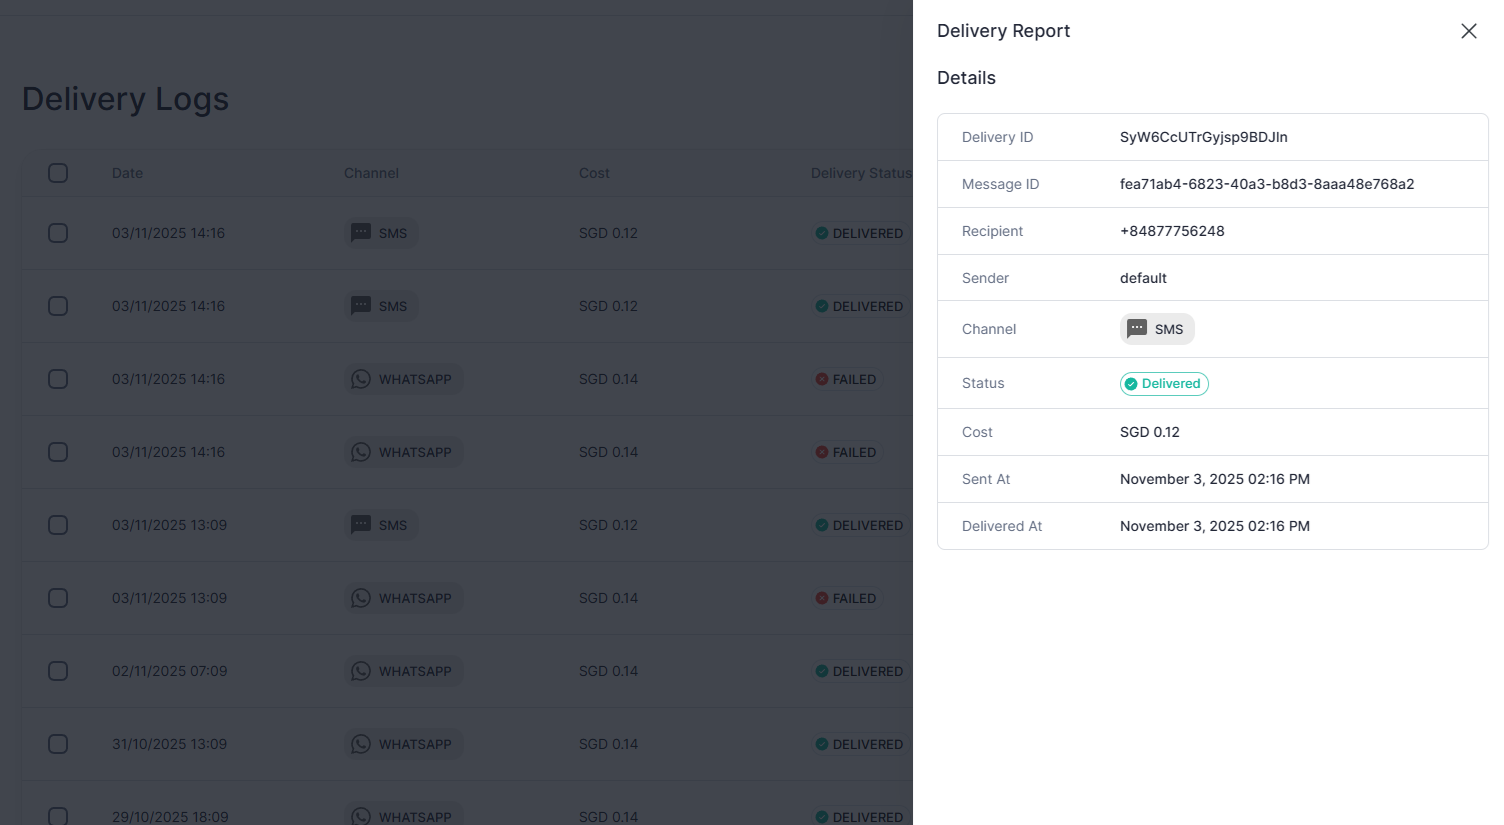Click SMS chip in 03/11/2025 13:09 row
The height and width of the screenshot is (825, 1504).
tap(382, 525)
